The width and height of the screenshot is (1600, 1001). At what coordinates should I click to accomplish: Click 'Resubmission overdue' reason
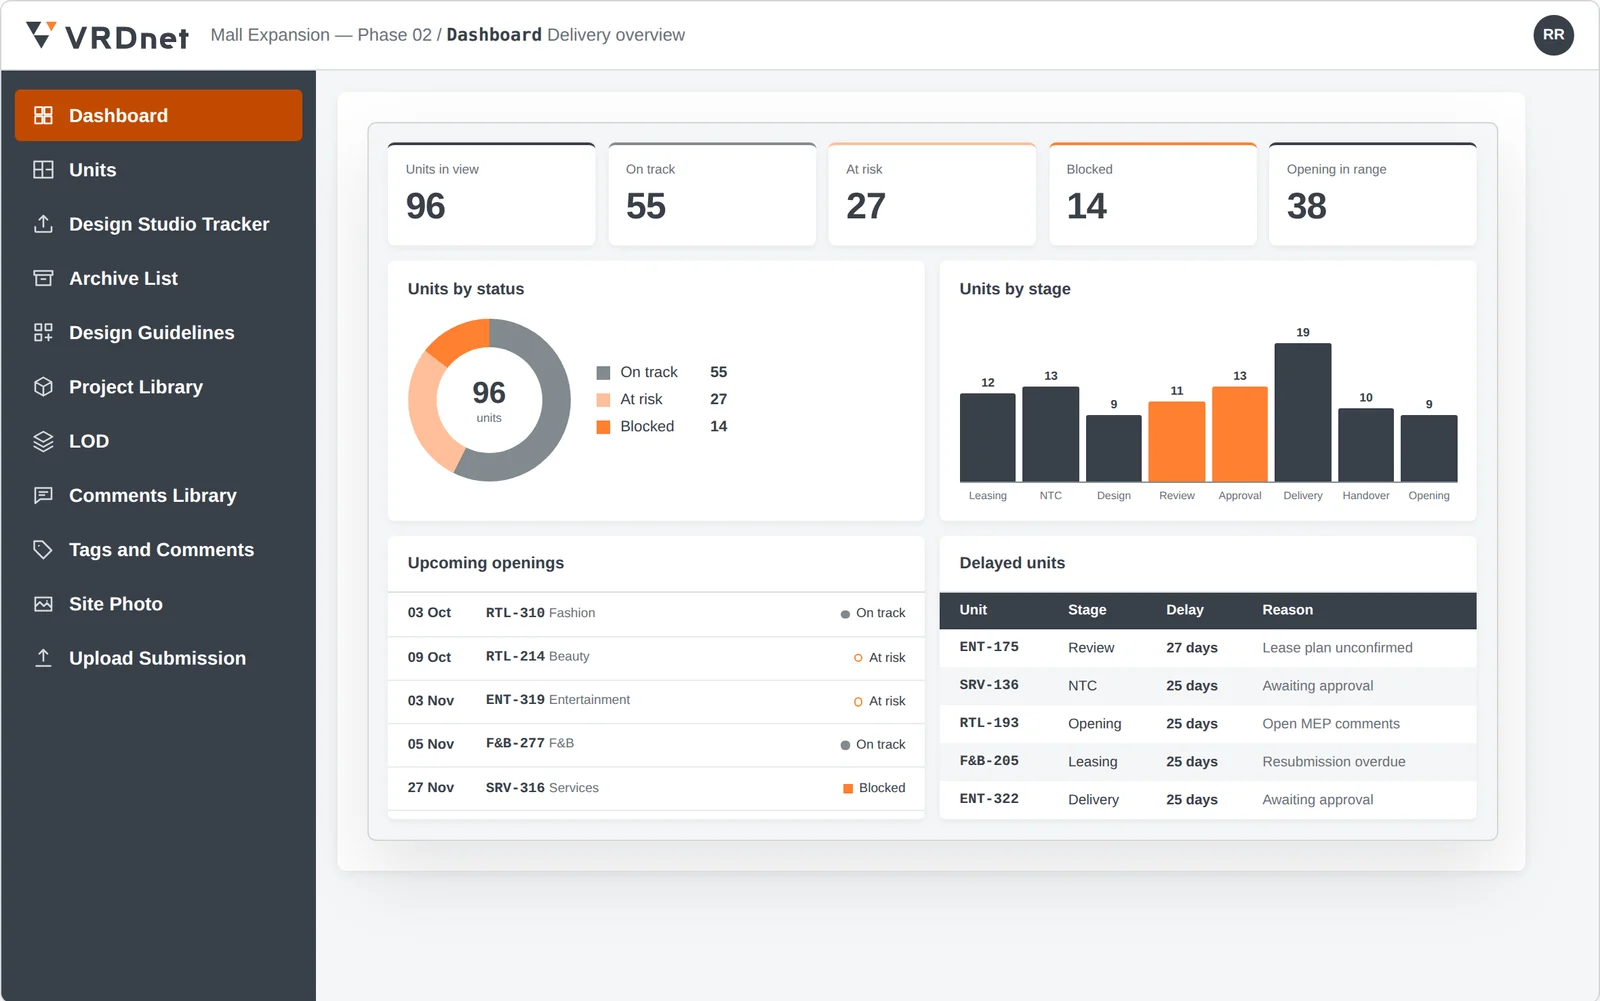[1334, 762]
